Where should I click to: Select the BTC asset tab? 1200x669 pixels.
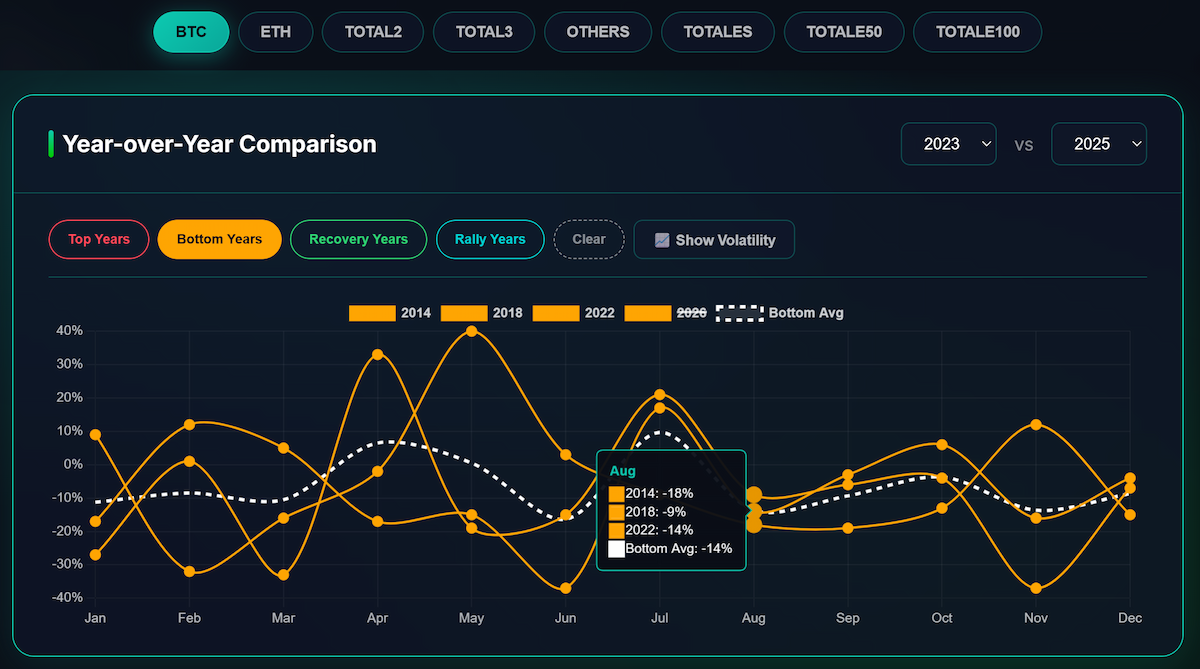(191, 32)
